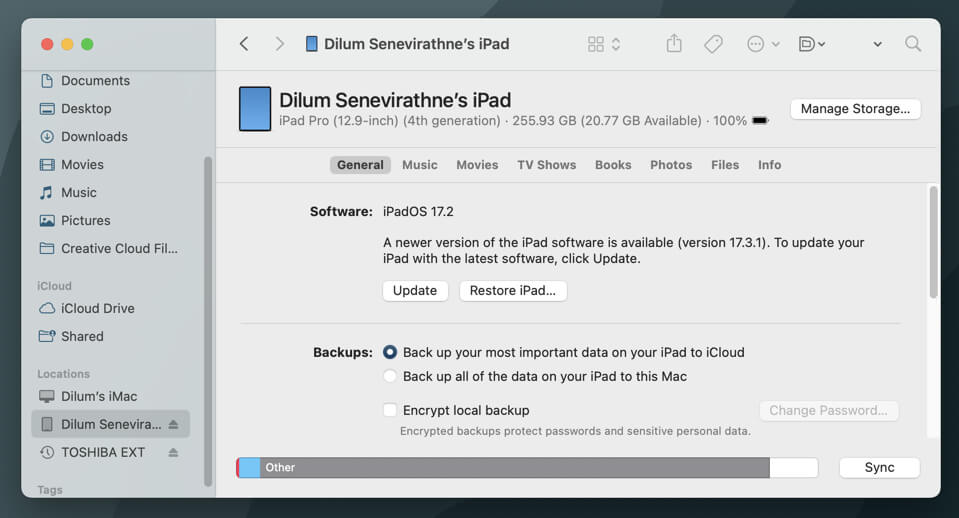Select back up to this Mac option
Screen dimensions: 959x518
coord(390,376)
